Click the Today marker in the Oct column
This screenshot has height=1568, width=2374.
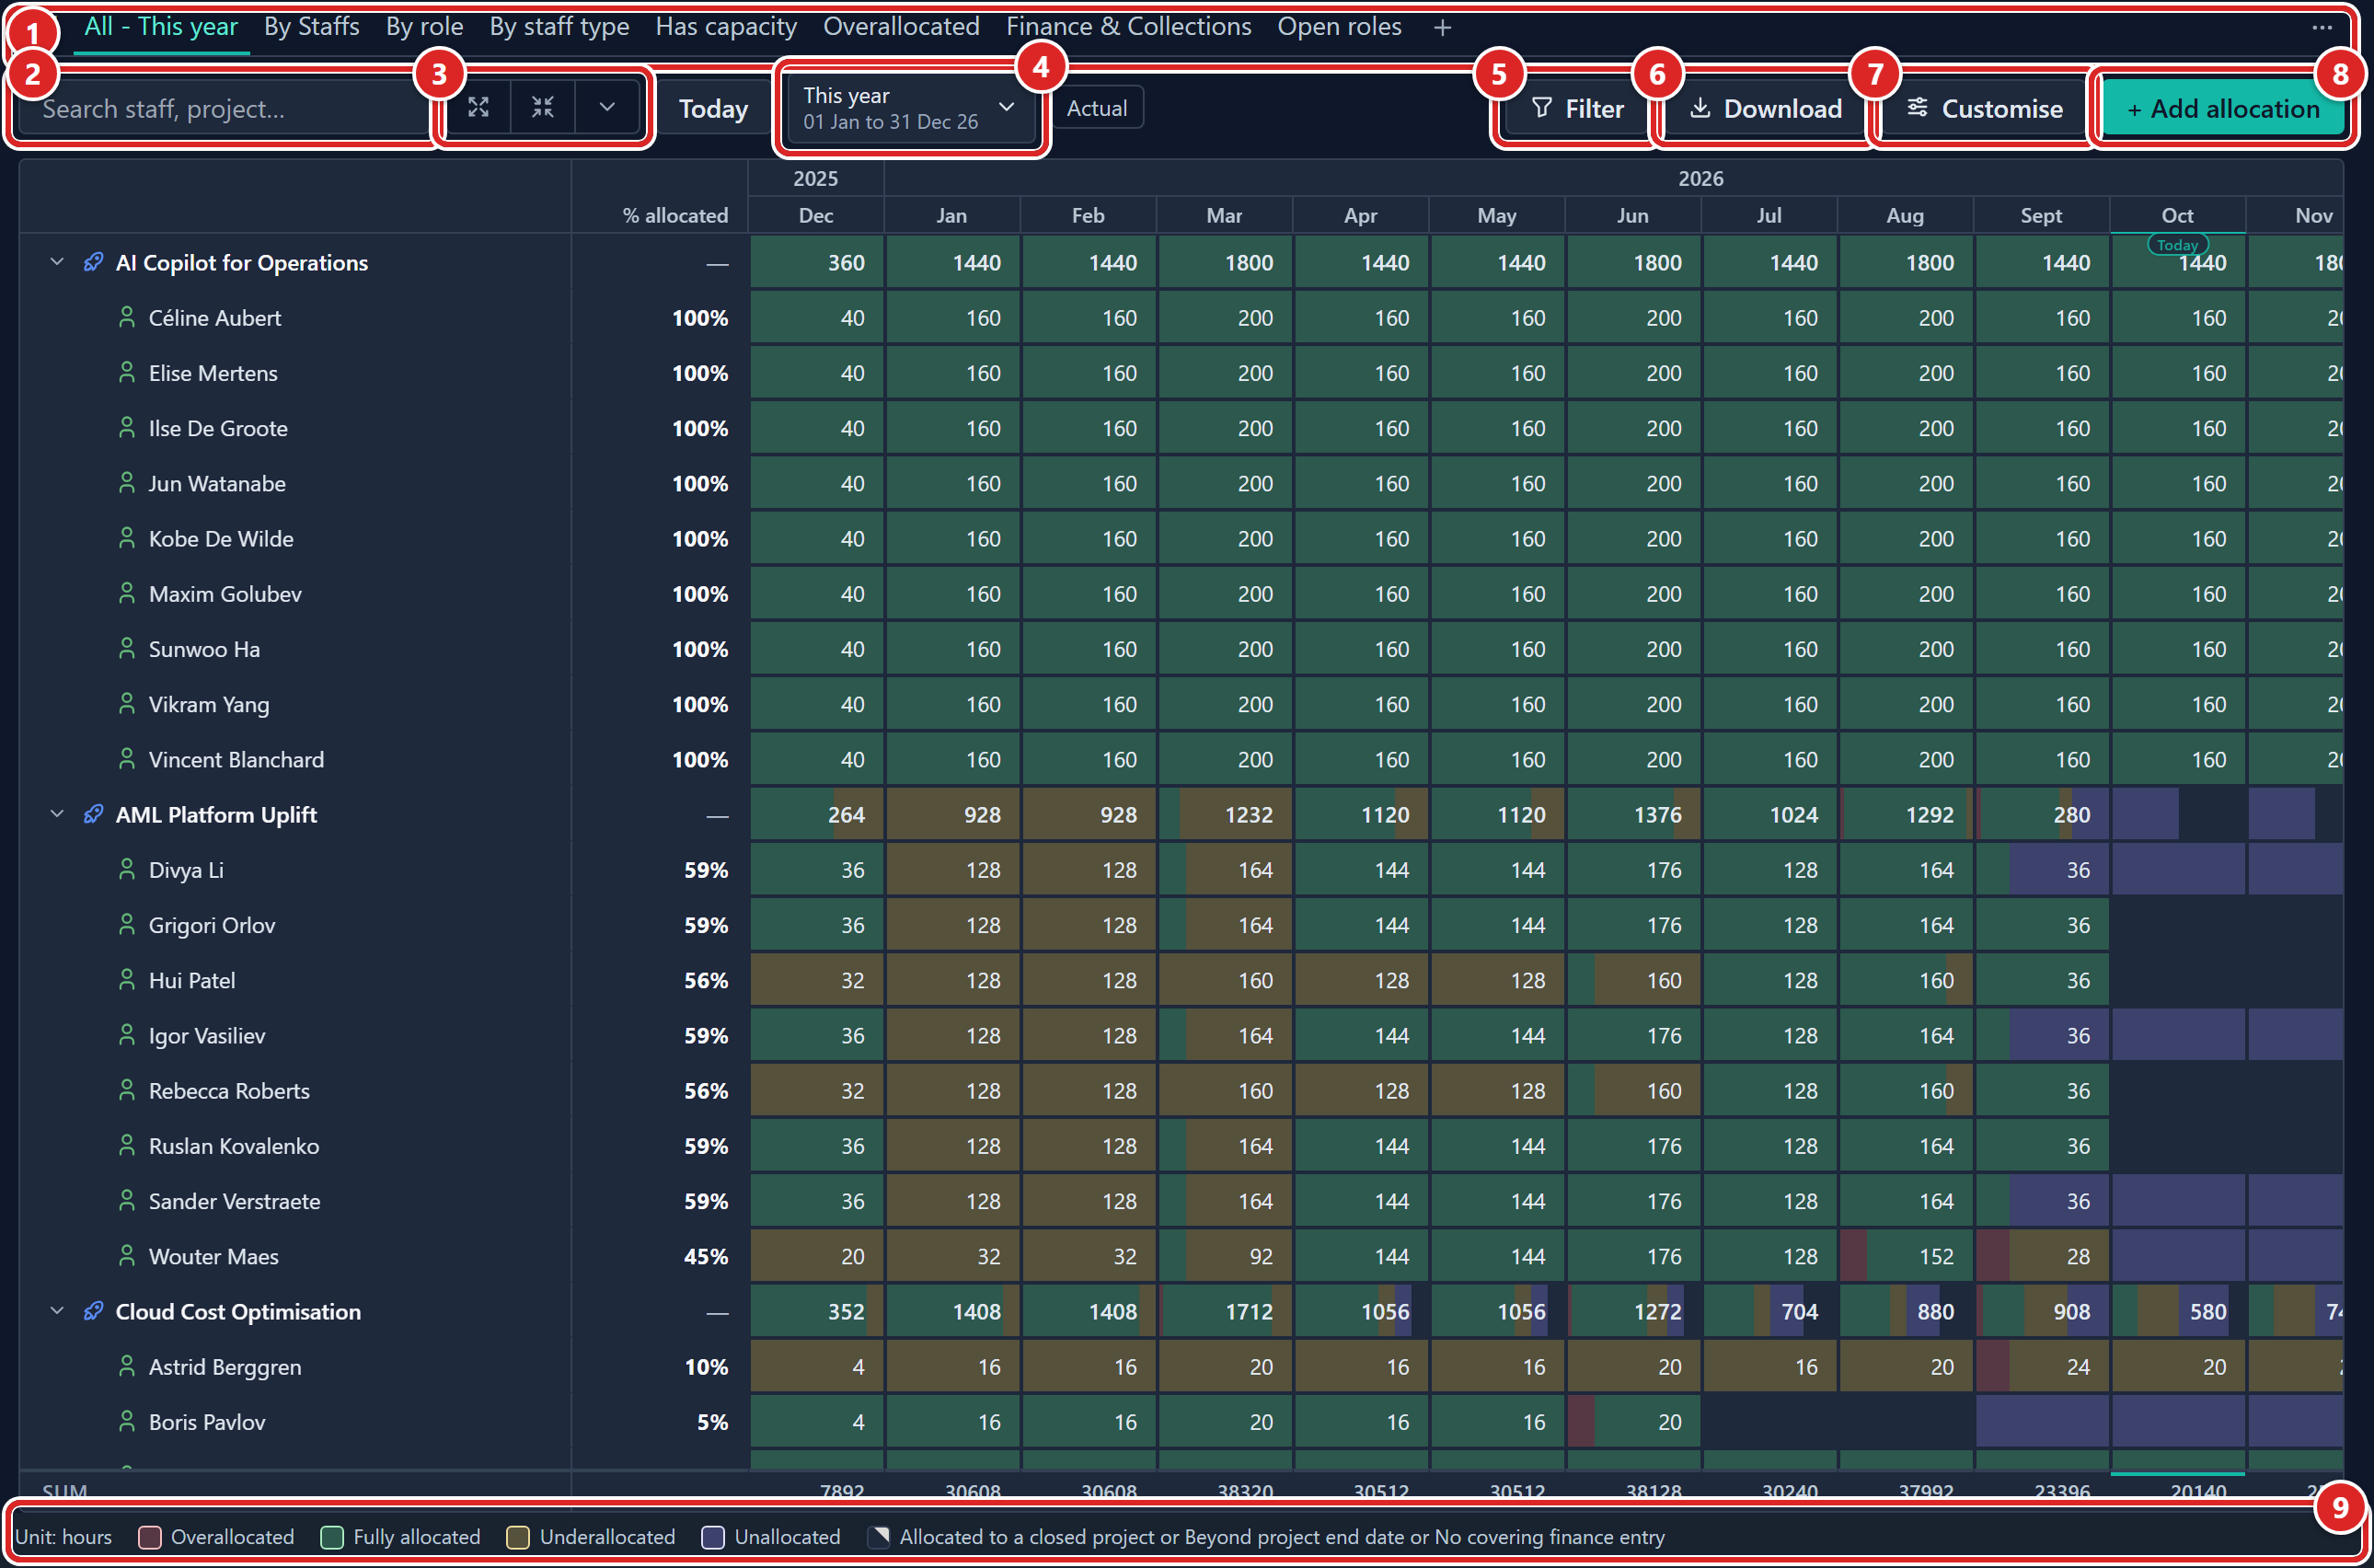(x=2177, y=245)
